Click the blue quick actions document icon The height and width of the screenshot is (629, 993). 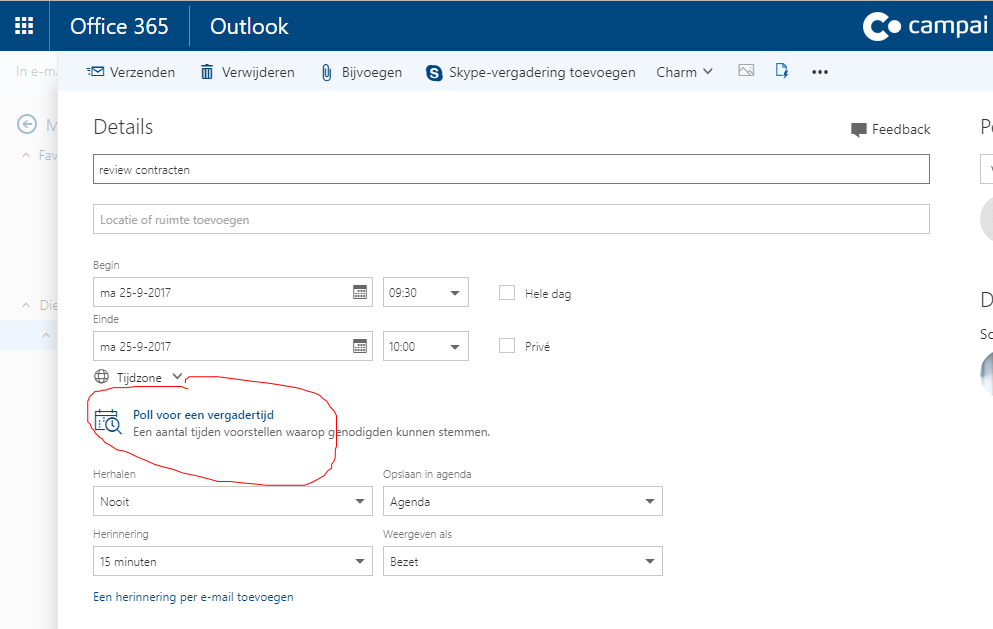click(781, 71)
